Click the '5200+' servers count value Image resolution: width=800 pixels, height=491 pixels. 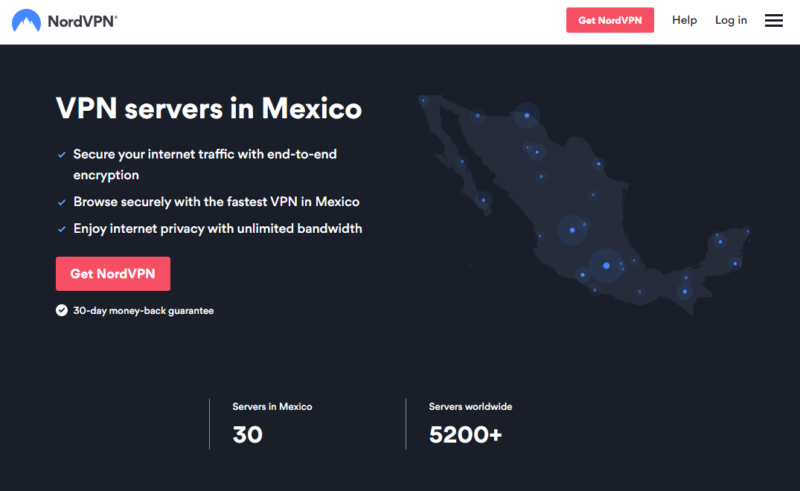[465, 435]
